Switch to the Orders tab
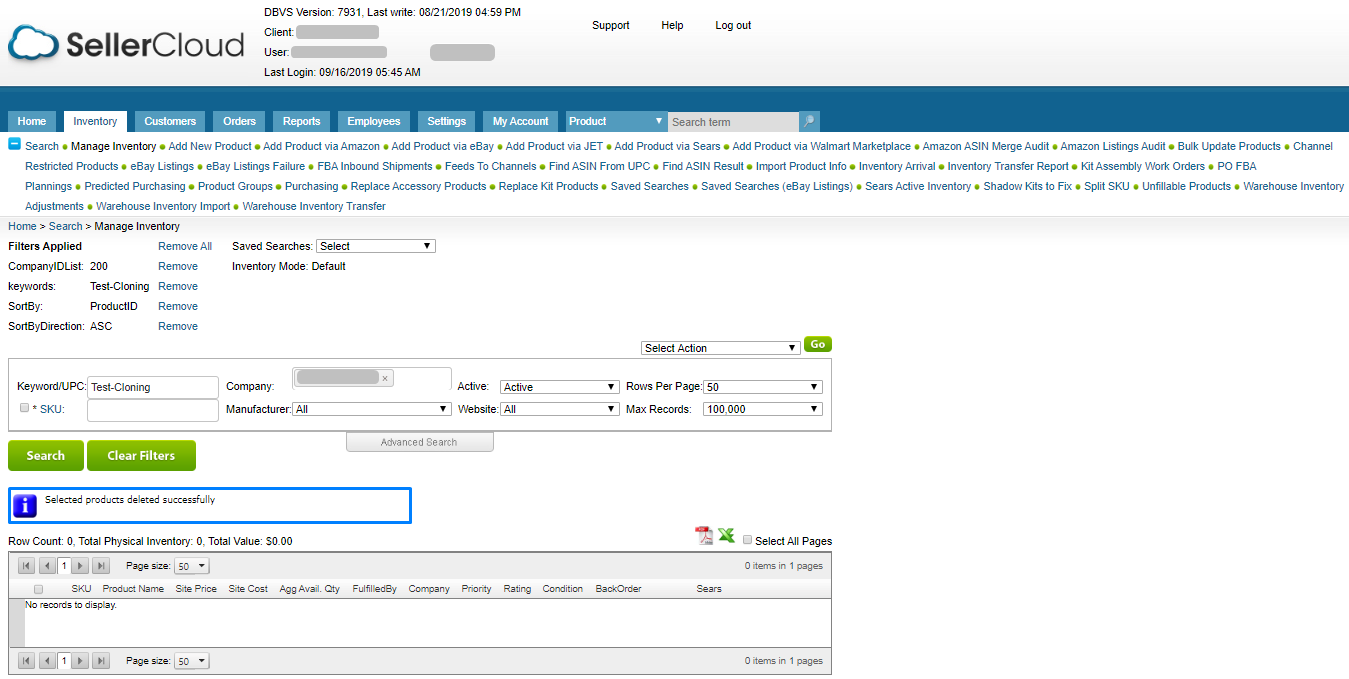The height and width of the screenshot is (679, 1349). tap(239, 121)
